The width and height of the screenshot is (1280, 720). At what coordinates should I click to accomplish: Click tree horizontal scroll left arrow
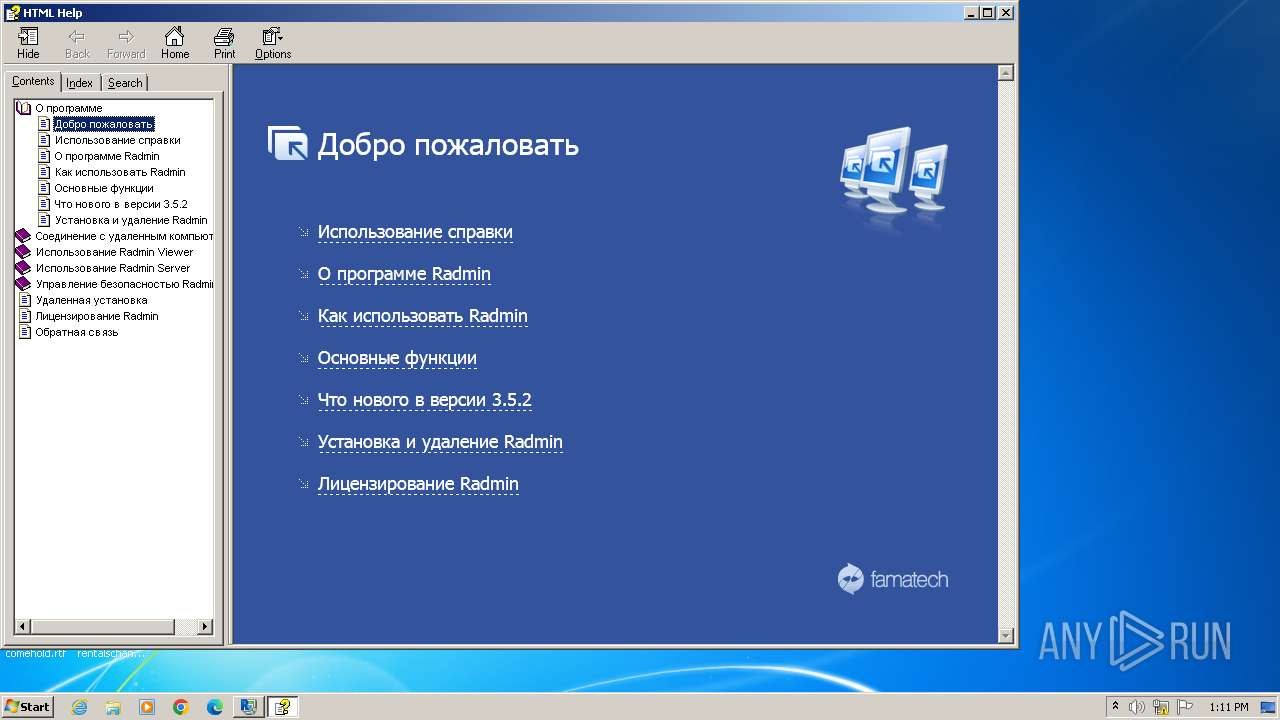click(x=22, y=627)
